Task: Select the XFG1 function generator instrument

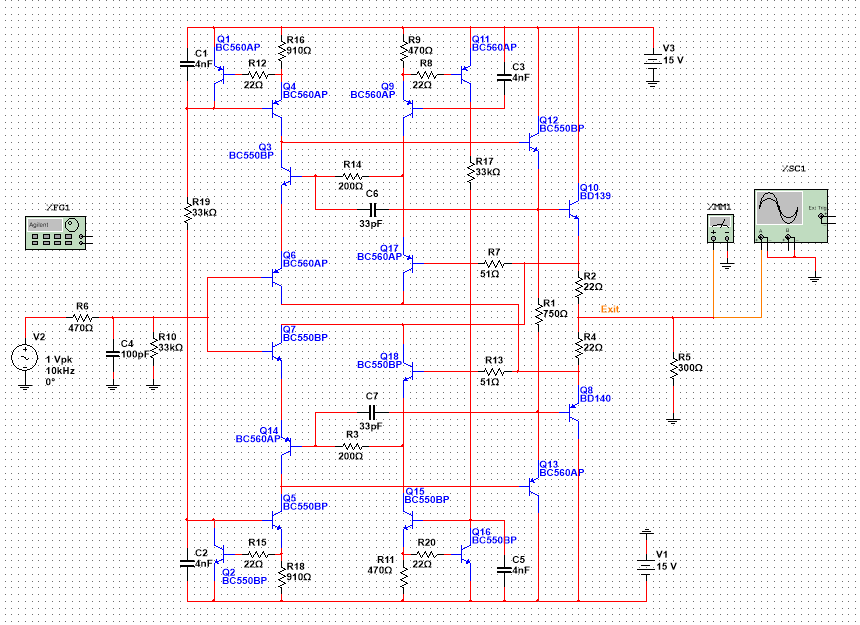Action: pyautogui.click(x=55, y=233)
